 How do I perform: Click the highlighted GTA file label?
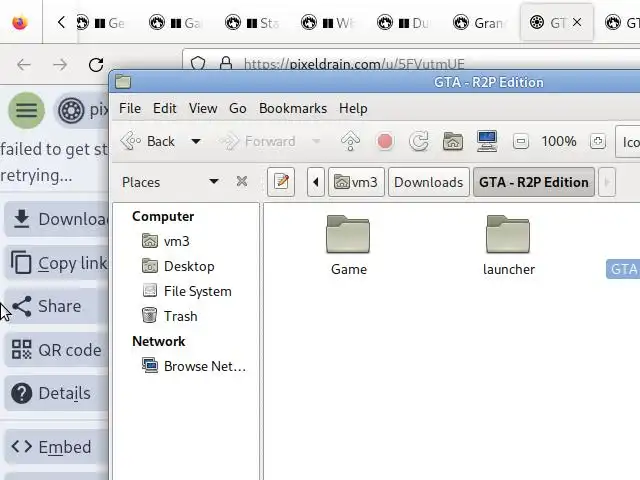tap(623, 269)
